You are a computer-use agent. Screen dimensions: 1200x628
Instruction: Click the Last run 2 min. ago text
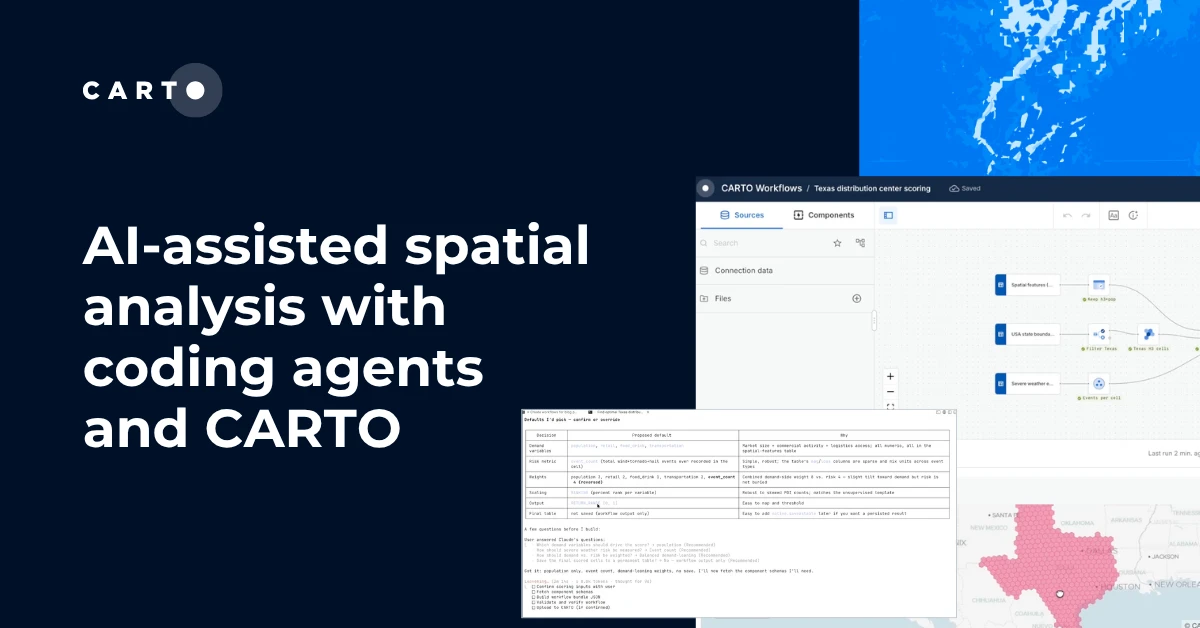[1174, 454]
